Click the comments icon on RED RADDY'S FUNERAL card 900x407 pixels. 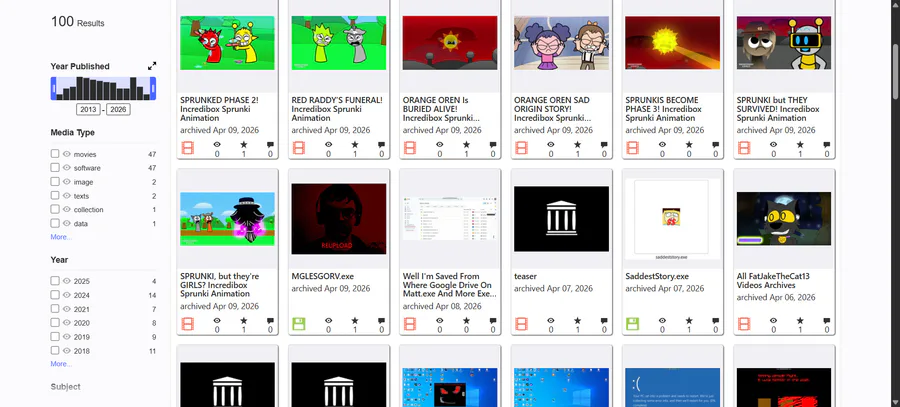tap(381, 145)
